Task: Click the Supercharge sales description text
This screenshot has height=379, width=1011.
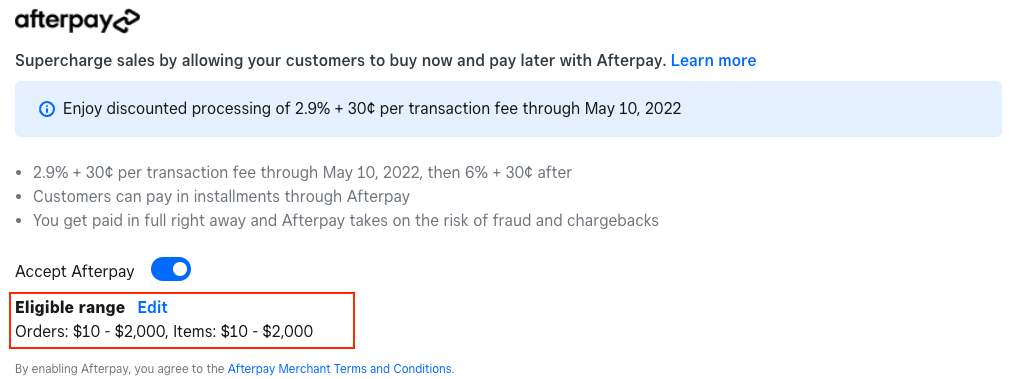Action: click(x=340, y=61)
